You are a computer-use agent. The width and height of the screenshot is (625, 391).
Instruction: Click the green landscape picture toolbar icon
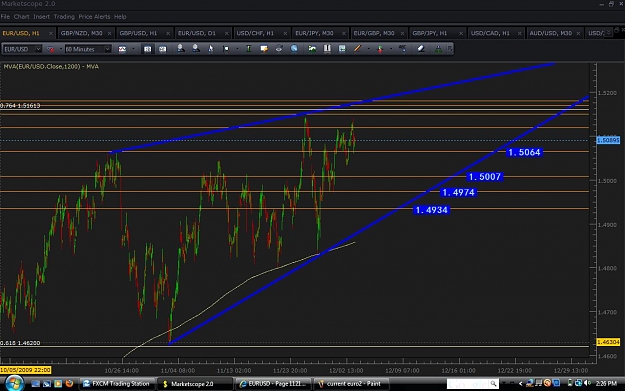tap(312, 49)
